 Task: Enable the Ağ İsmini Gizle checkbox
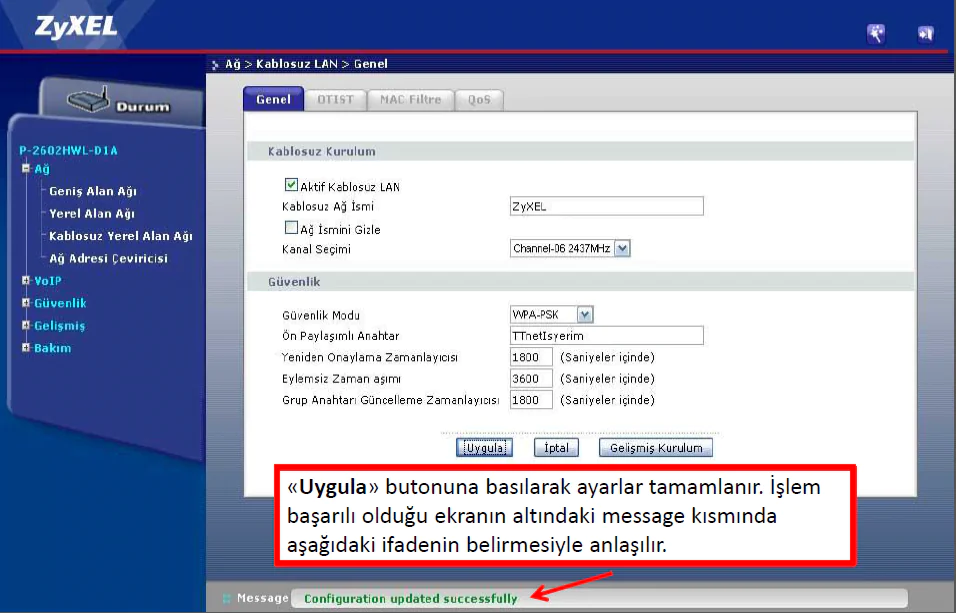click(x=291, y=228)
